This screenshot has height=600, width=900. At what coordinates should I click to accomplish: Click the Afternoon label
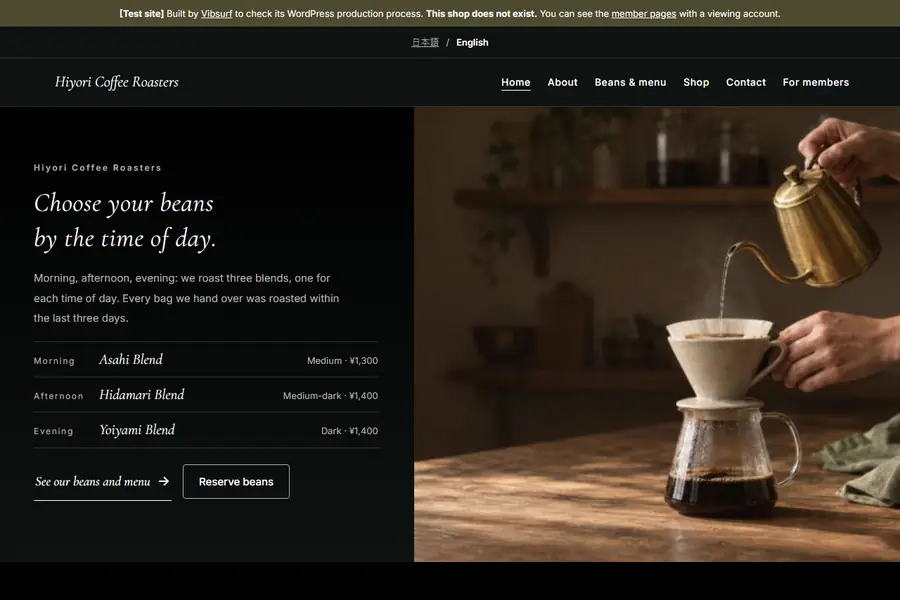59,396
